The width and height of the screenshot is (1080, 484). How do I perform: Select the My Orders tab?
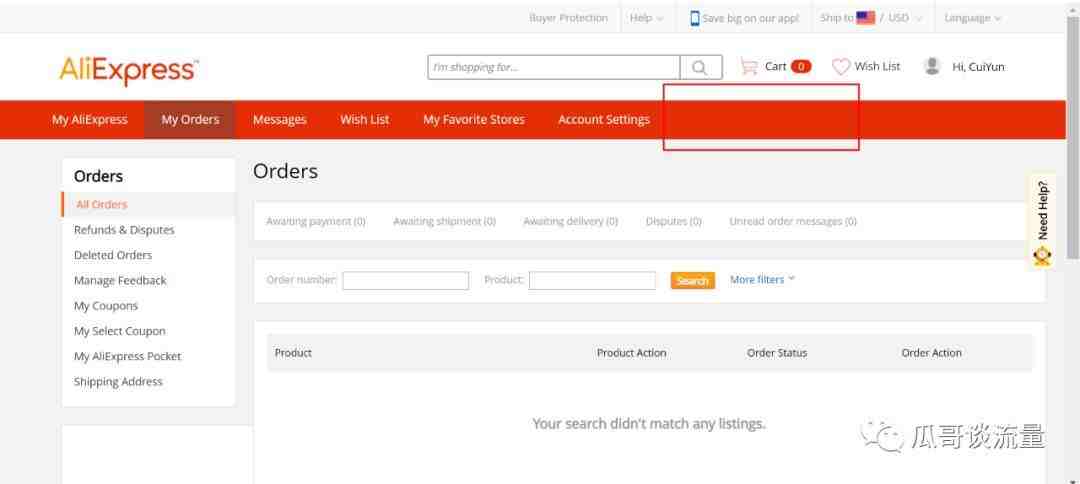coord(190,120)
